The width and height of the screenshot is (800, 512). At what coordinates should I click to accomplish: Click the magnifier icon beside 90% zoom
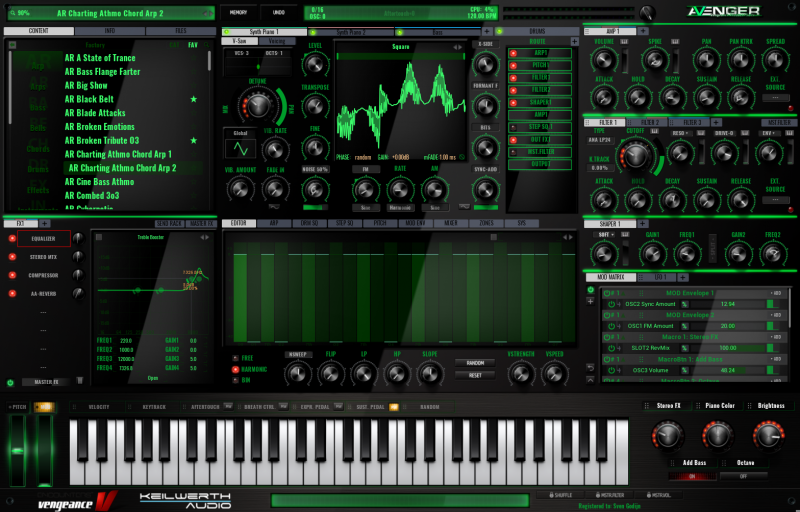(x=12, y=13)
